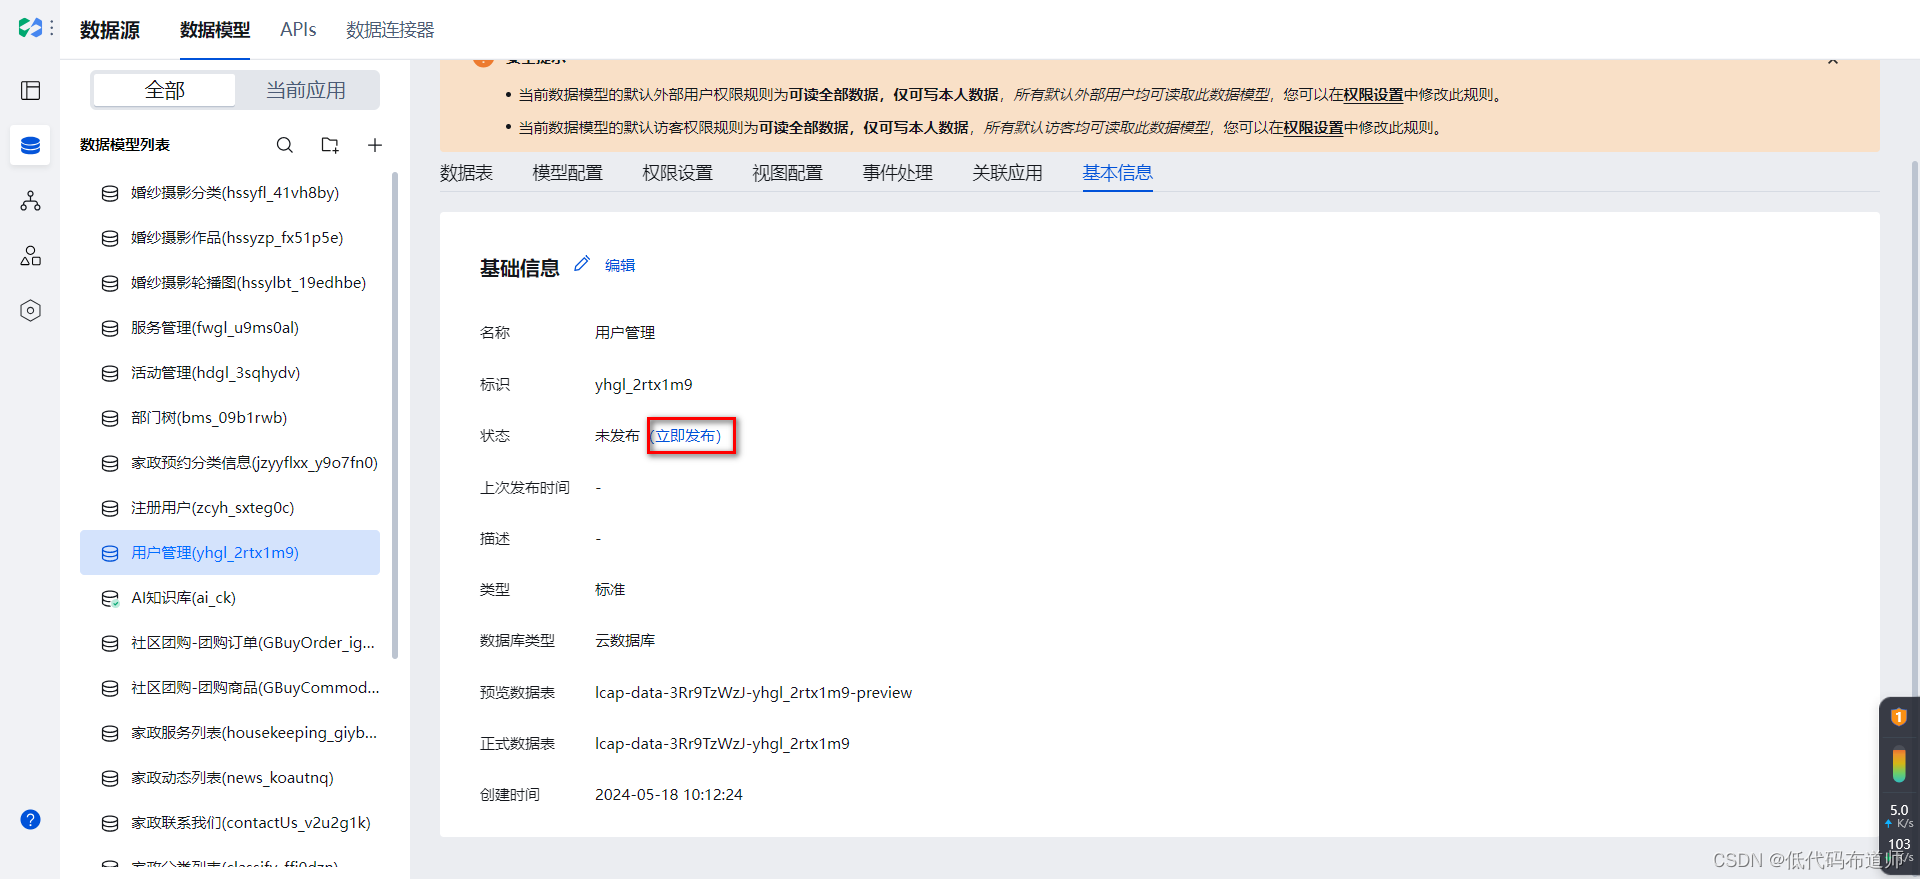The width and height of the screenshot is (1920, 879).
Task: Select 婚纱摄影分类(hssyfl_41vh8by) model
Action: tap(230, 193)
